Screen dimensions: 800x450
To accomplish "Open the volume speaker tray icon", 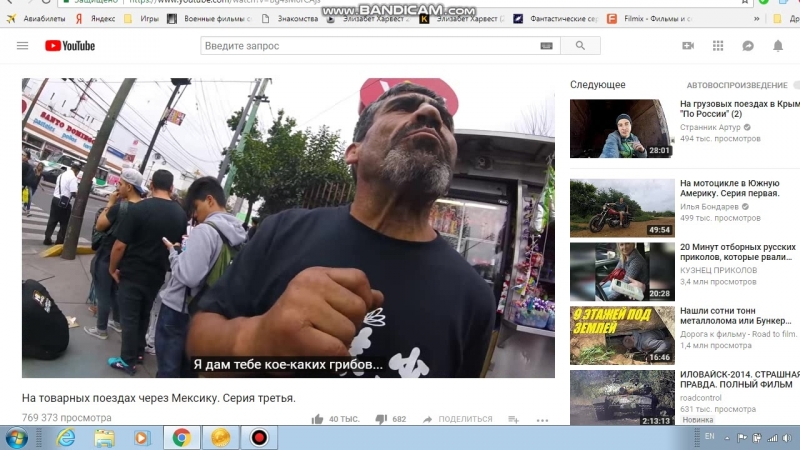I will [x=787, y=438].
